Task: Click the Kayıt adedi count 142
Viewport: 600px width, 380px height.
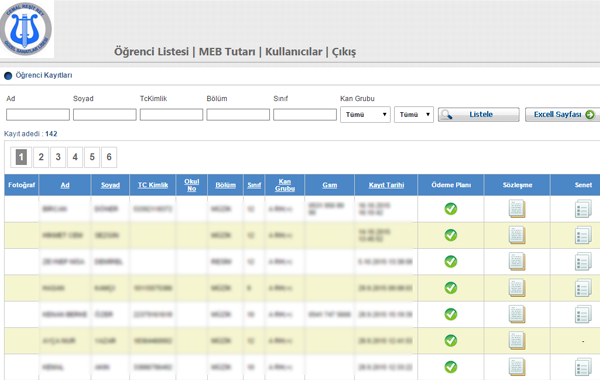Action: tap(51, 134)
